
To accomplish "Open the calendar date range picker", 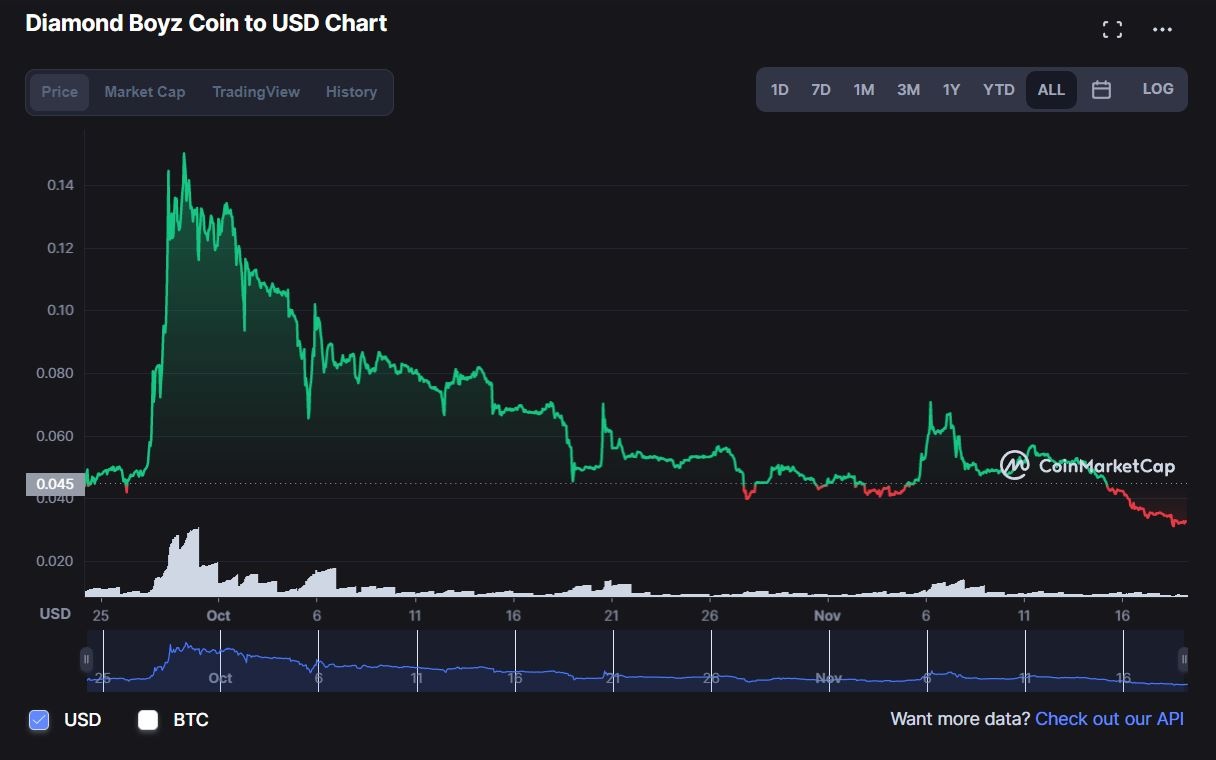I will coord(1101,90).
